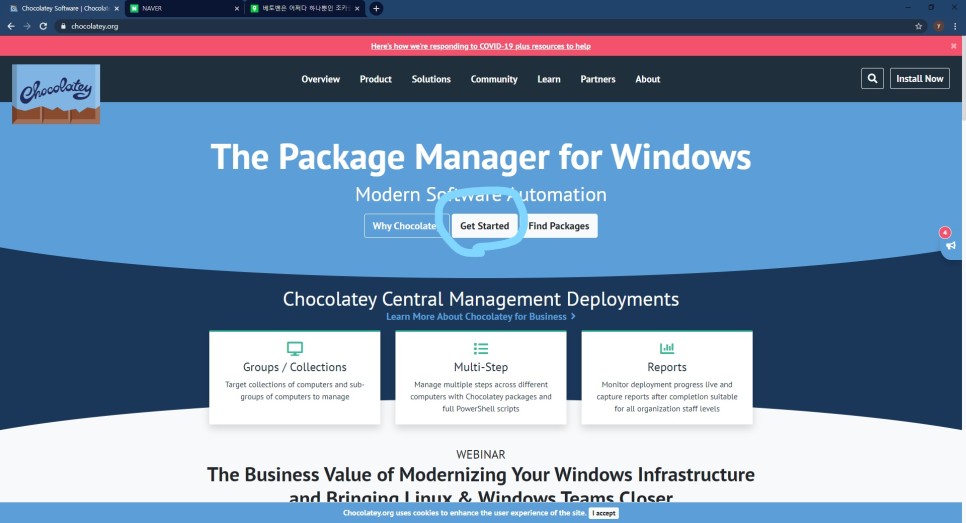The width and height of the screenshot is (966, 523).
Task: Open Chrome three-dot menu
Action: [955, 26]
